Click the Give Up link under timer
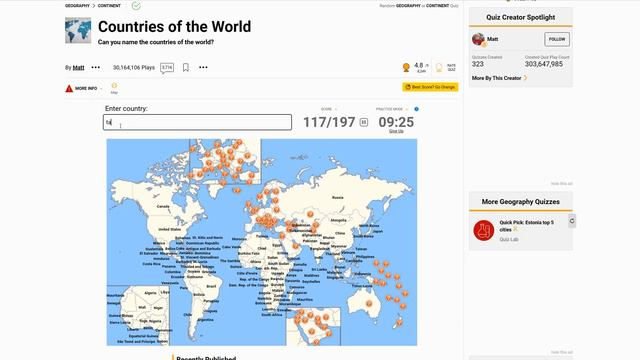 396,131
